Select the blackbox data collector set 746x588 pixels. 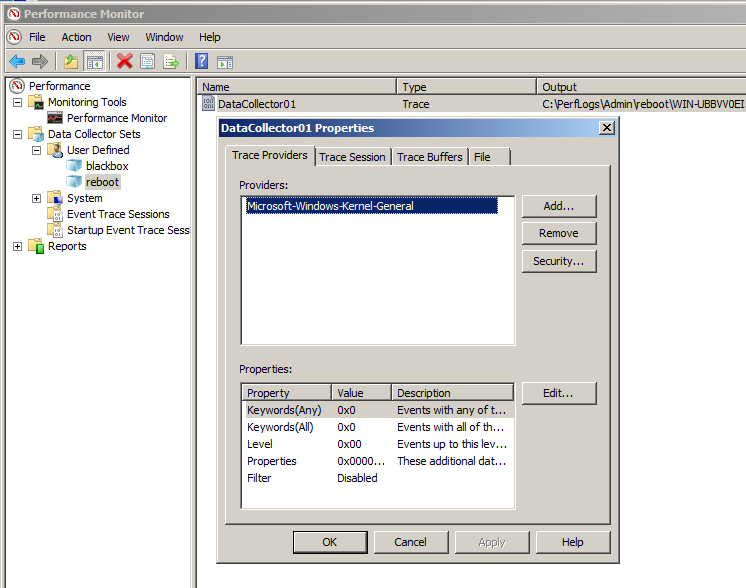click(107, 166)
